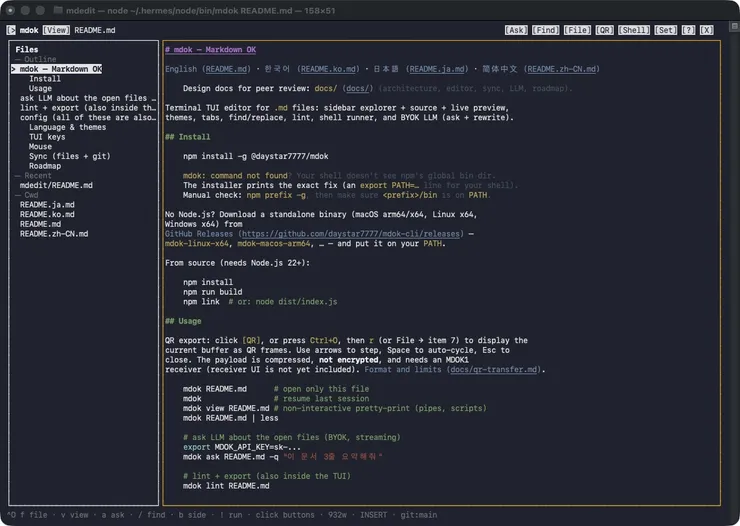Click the [X] quit button in toolbar
The height and width of the screenshot is (526, 740).
tap(706, 30)
